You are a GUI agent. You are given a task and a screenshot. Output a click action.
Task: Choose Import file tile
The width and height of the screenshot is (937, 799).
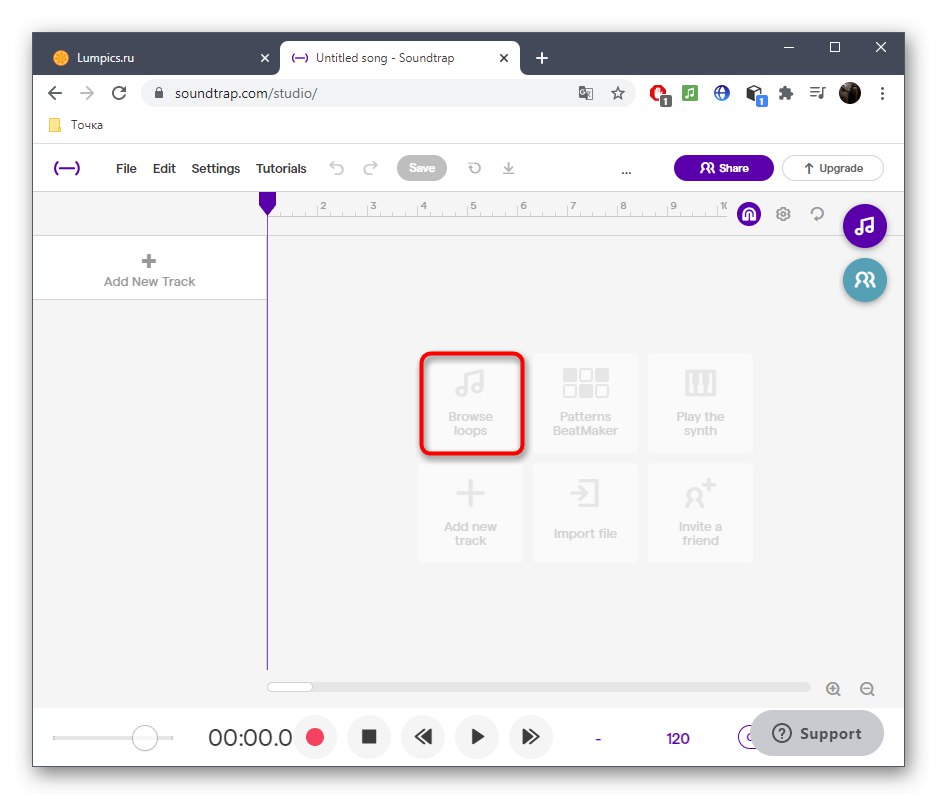click(585, 513)
